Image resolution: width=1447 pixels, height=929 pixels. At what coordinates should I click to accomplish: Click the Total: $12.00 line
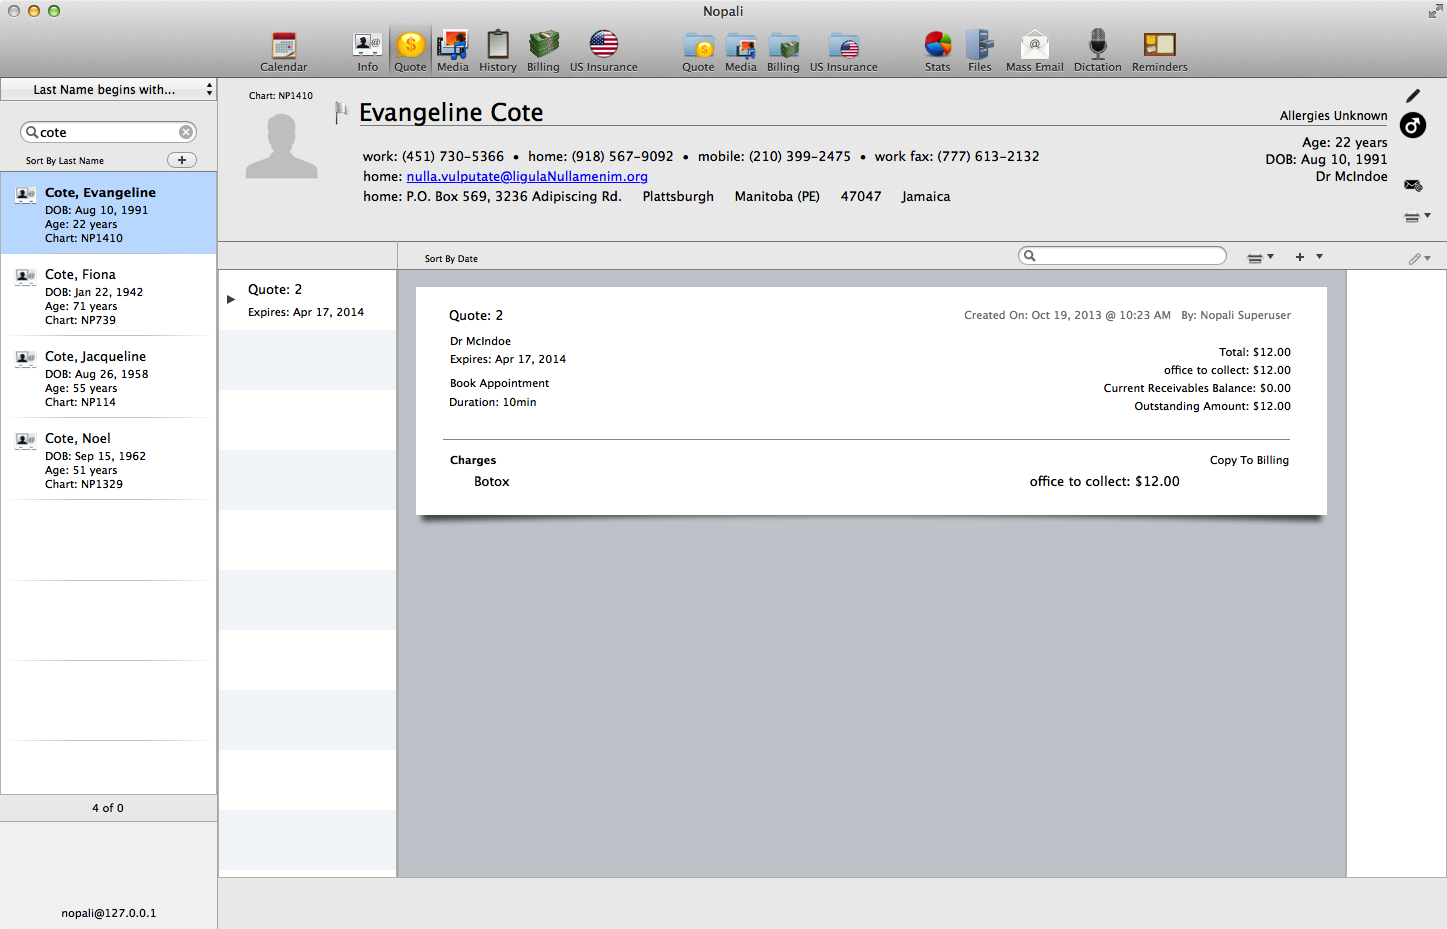pos(1255,352)
